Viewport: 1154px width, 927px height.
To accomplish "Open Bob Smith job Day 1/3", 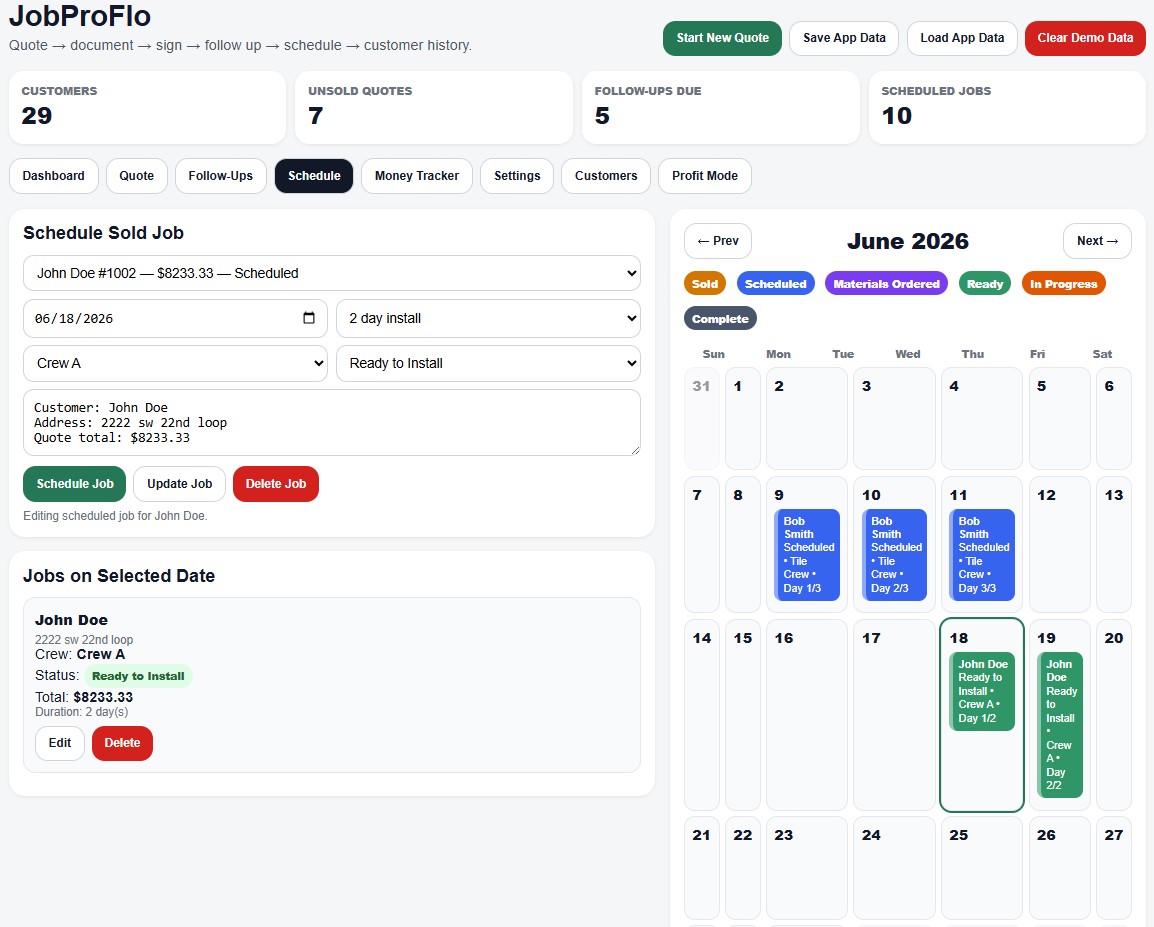I will pyautogui.click(x=807, y=555).
